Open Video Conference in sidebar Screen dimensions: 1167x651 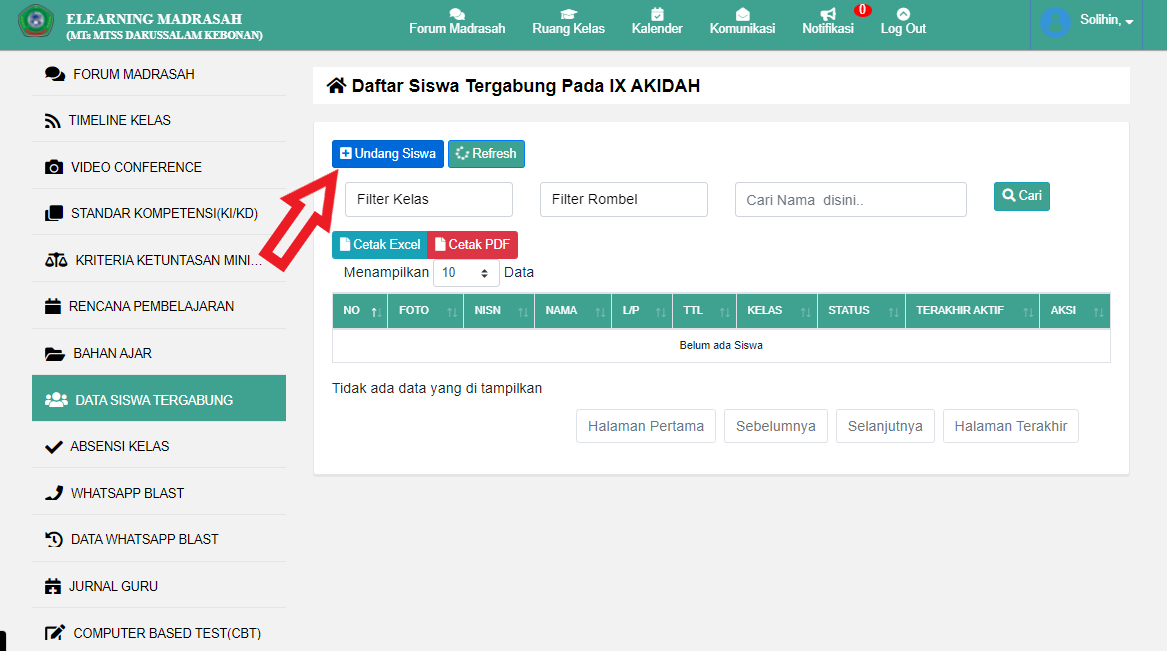pos(136,167)
